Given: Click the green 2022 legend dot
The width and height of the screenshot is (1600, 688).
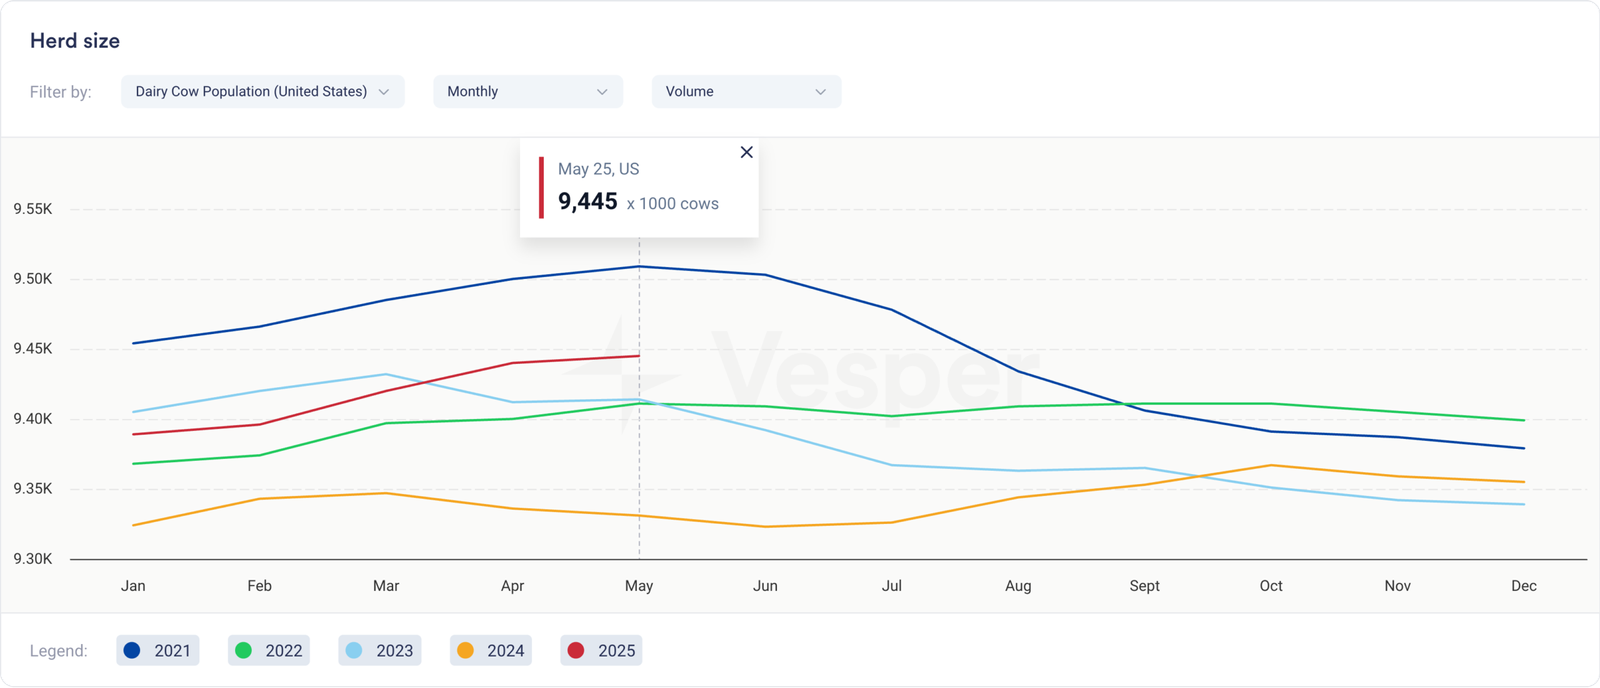Looking at the screenshot, I should coord(243,650).
